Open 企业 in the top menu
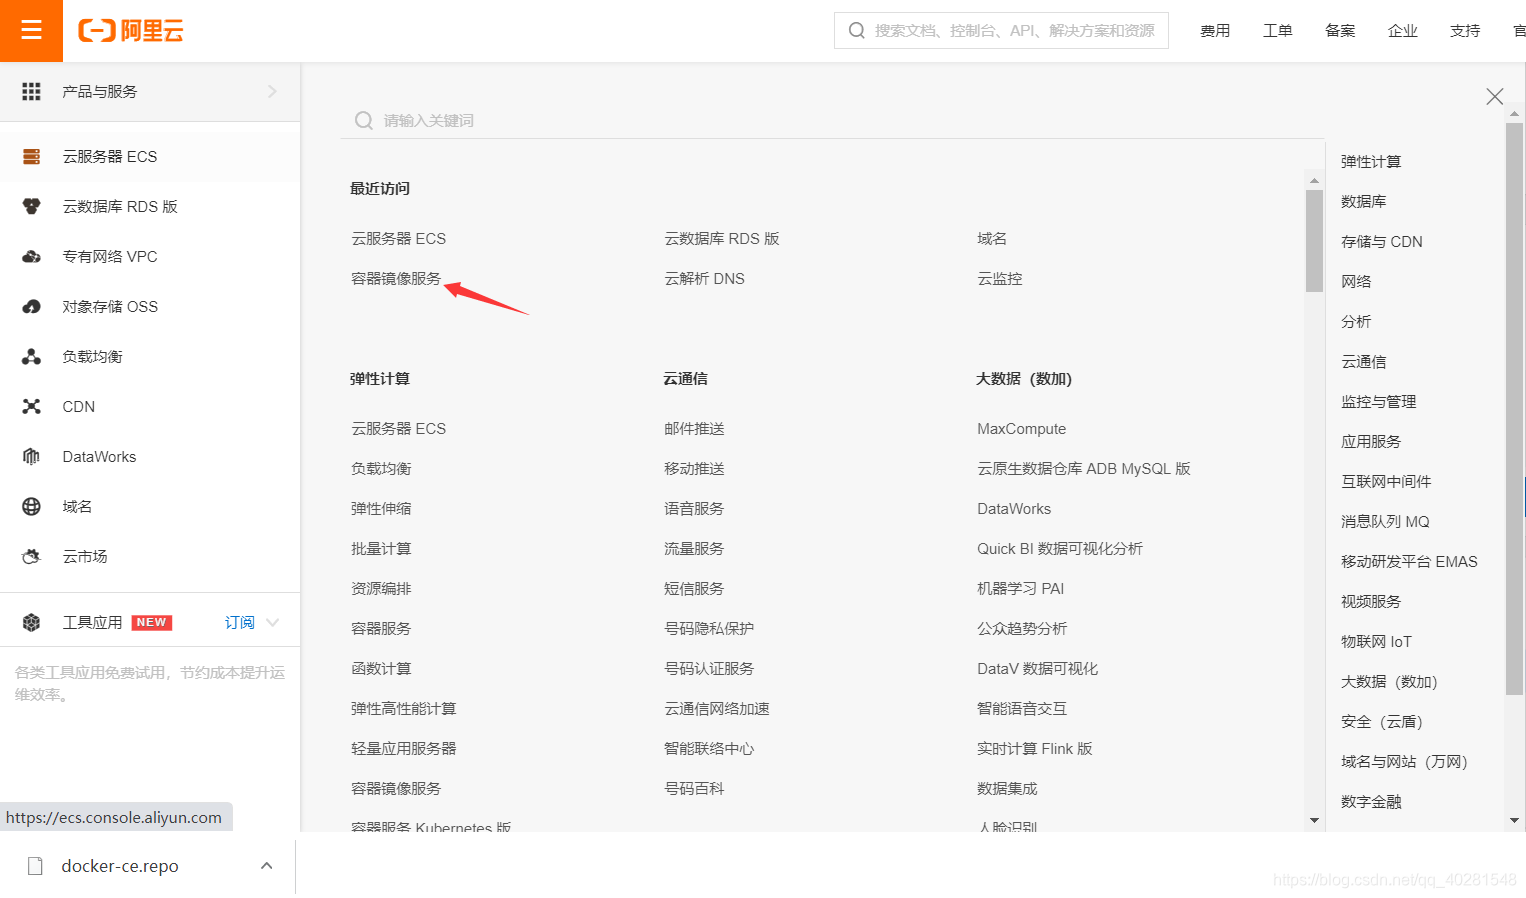 1403,31
